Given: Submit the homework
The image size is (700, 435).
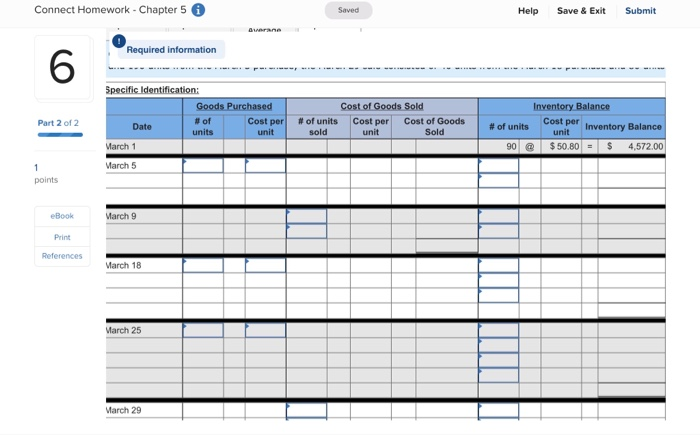Looking at the screenshot, I should (x=640, y=11).
